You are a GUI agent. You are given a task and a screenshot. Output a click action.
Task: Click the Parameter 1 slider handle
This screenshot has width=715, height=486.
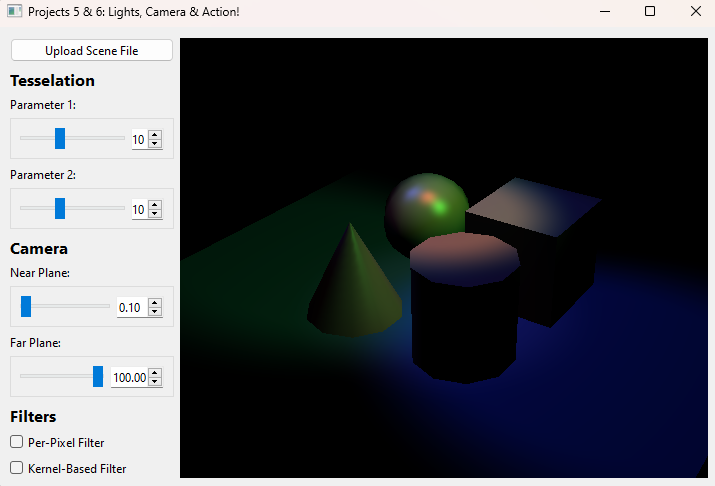coord(60,138)
